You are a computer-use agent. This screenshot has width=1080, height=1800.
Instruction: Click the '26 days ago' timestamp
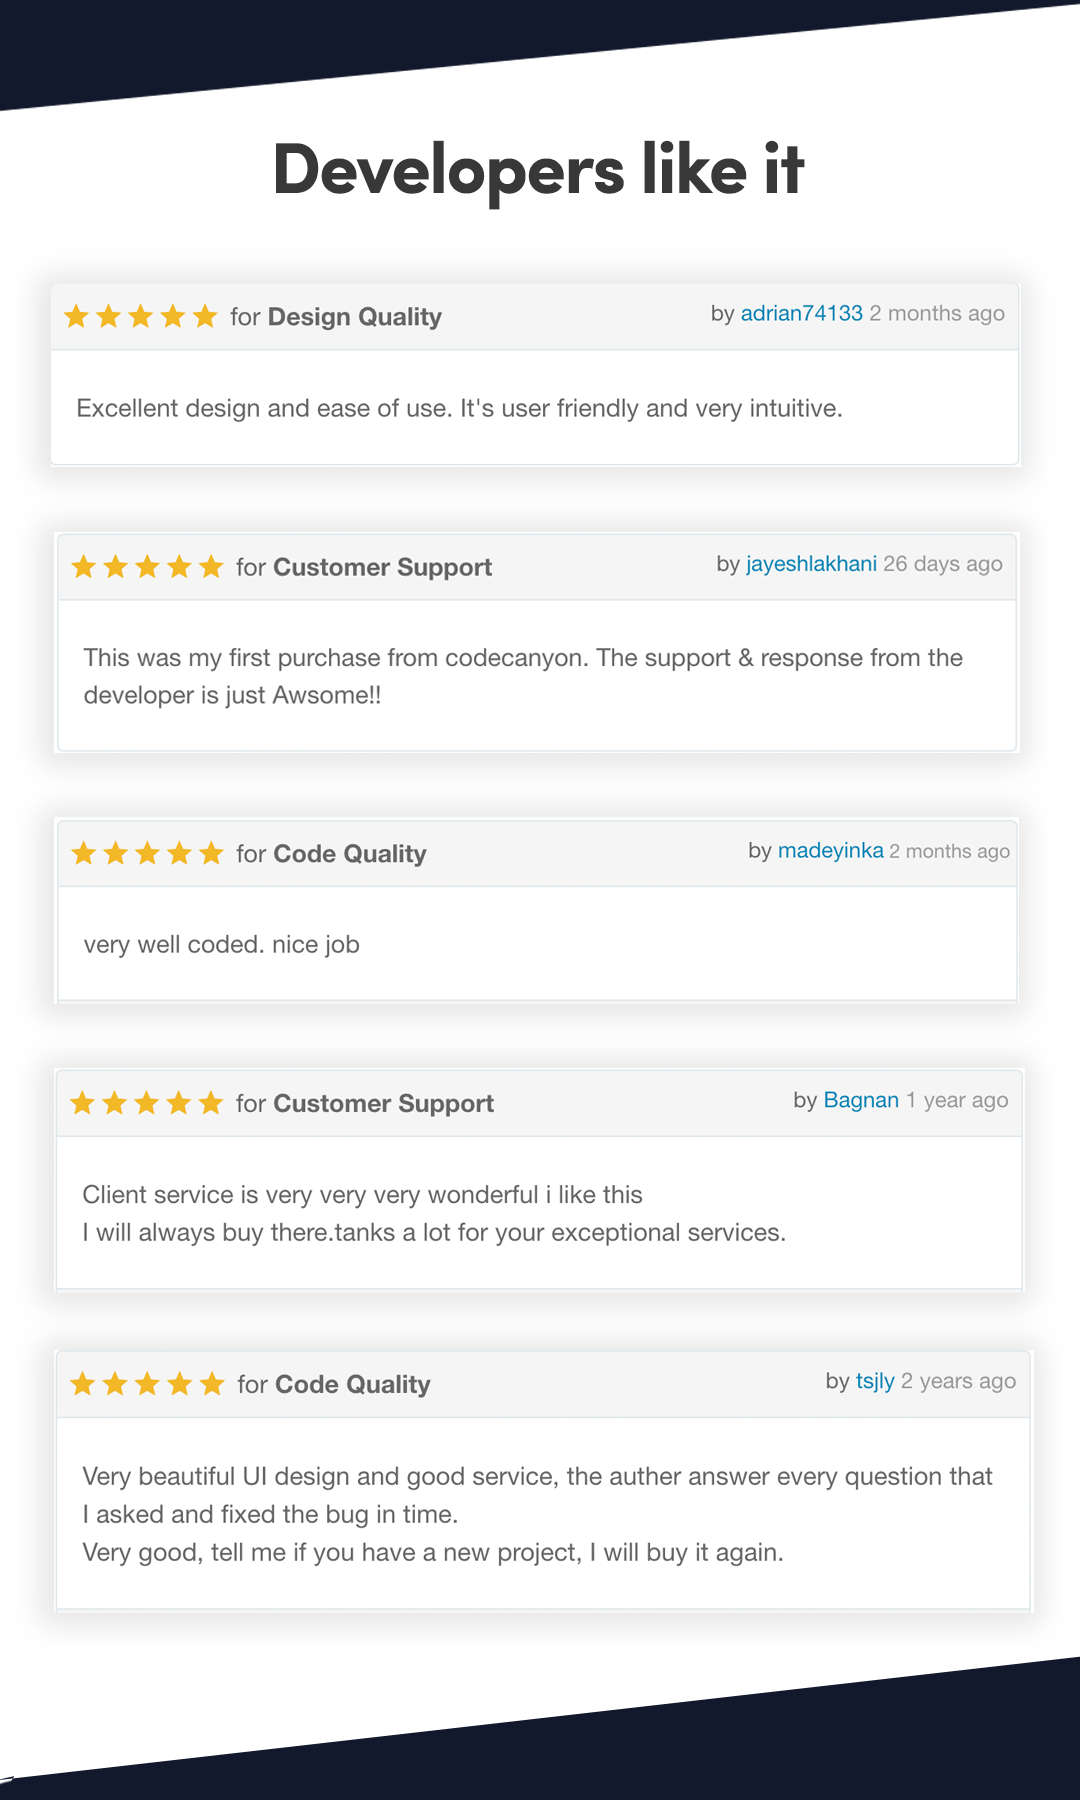pos(943,564)
